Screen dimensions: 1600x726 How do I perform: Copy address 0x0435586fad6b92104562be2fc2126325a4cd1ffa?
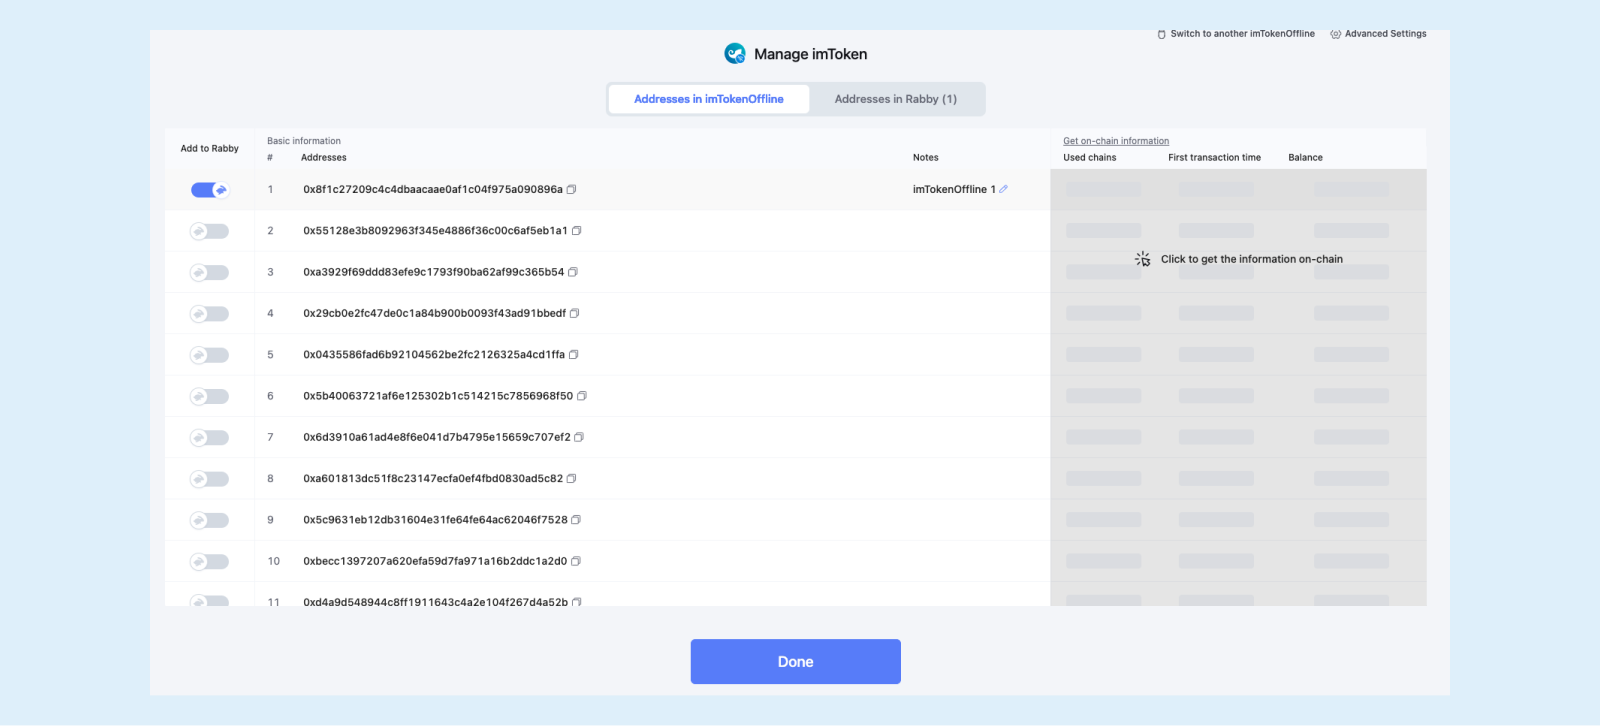pos(573,355)
